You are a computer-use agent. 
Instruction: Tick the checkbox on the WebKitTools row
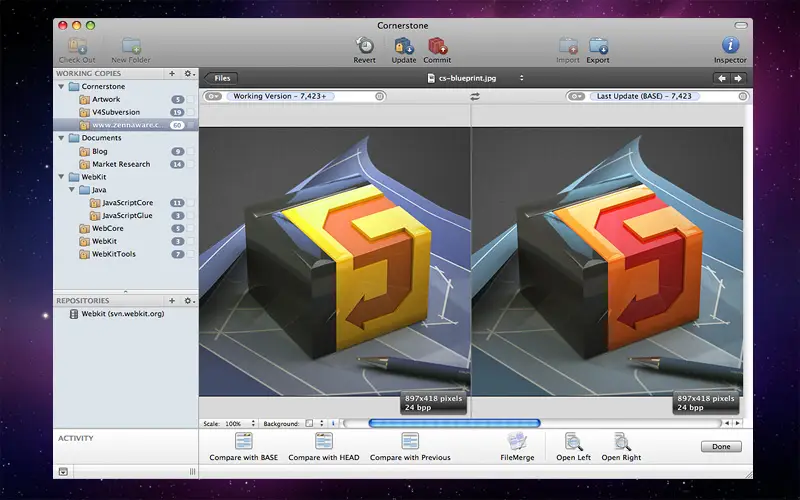click(190, 254)
